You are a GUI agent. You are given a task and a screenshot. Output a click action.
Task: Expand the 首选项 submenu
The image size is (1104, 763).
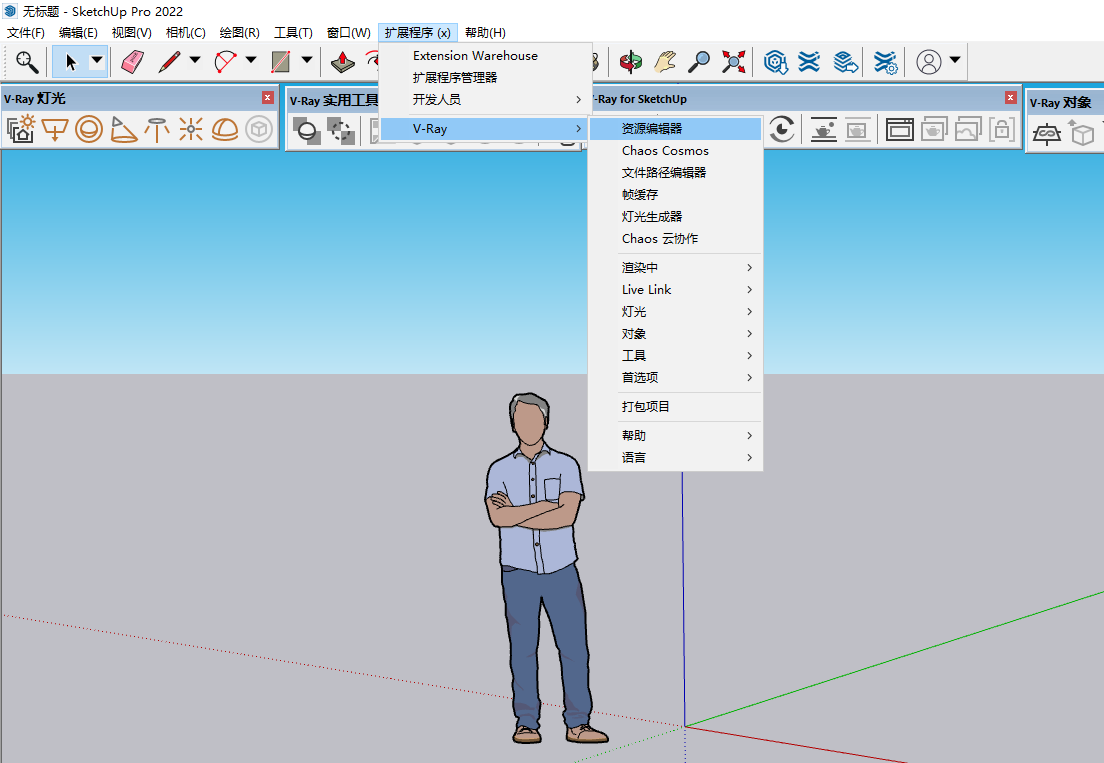tap(675, 377)
